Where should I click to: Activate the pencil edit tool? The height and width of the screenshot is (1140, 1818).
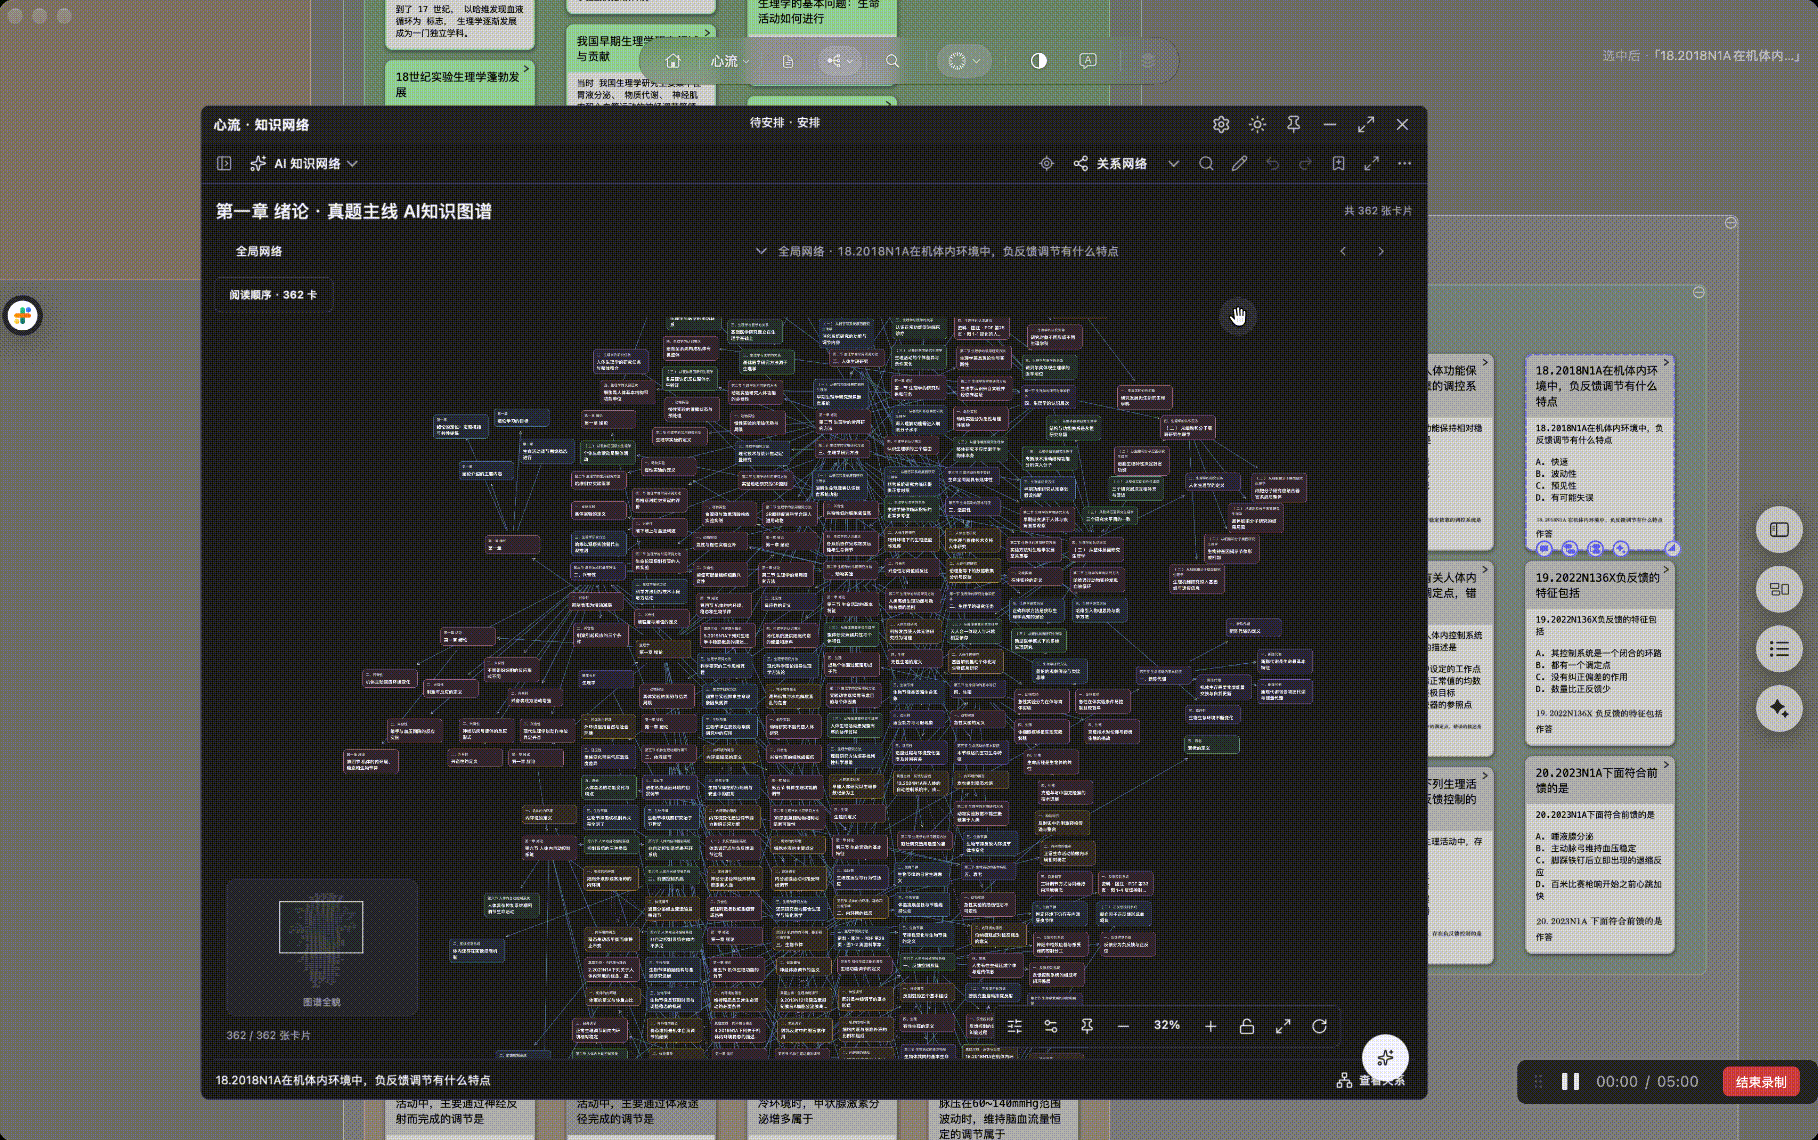[1239, 163]
